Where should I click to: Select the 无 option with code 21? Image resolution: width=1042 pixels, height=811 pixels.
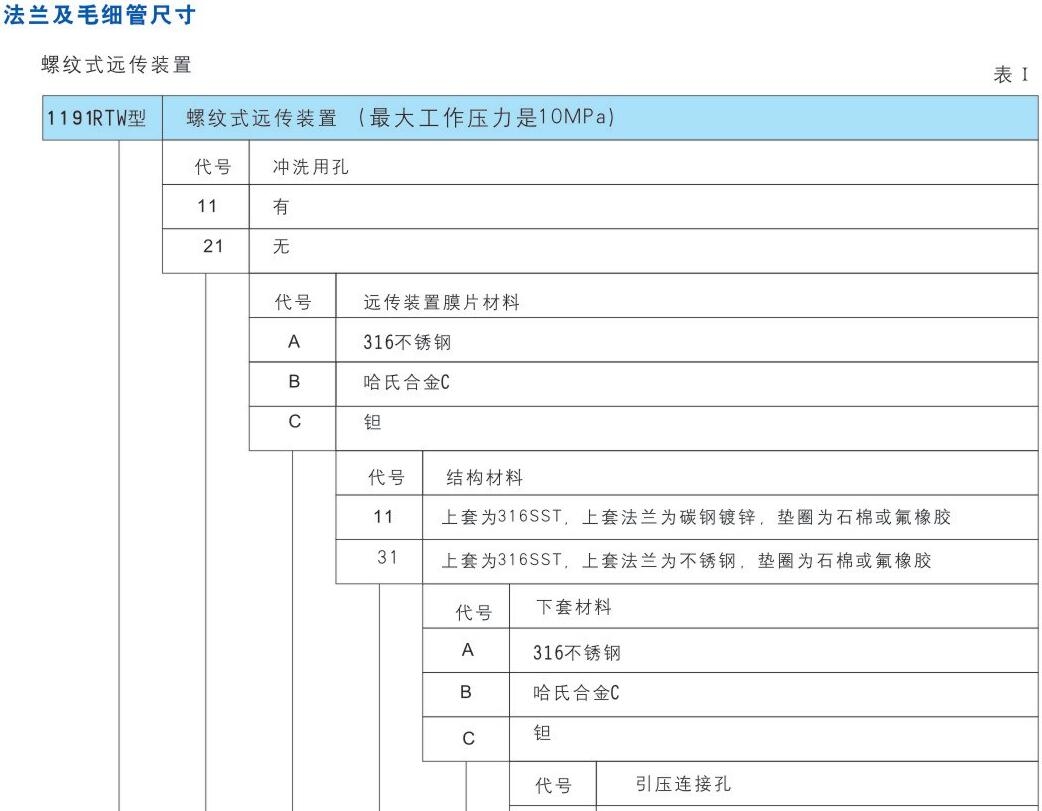tap(281, 247)
